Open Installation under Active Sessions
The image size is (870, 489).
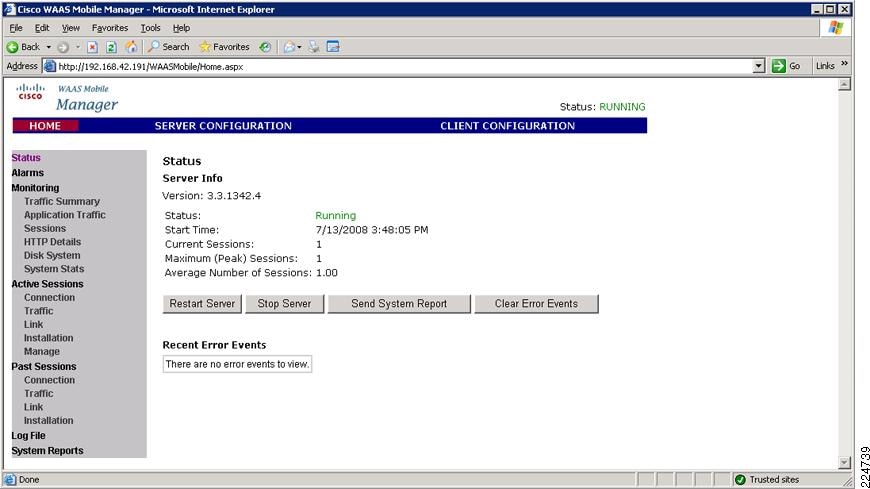point(48,338)
